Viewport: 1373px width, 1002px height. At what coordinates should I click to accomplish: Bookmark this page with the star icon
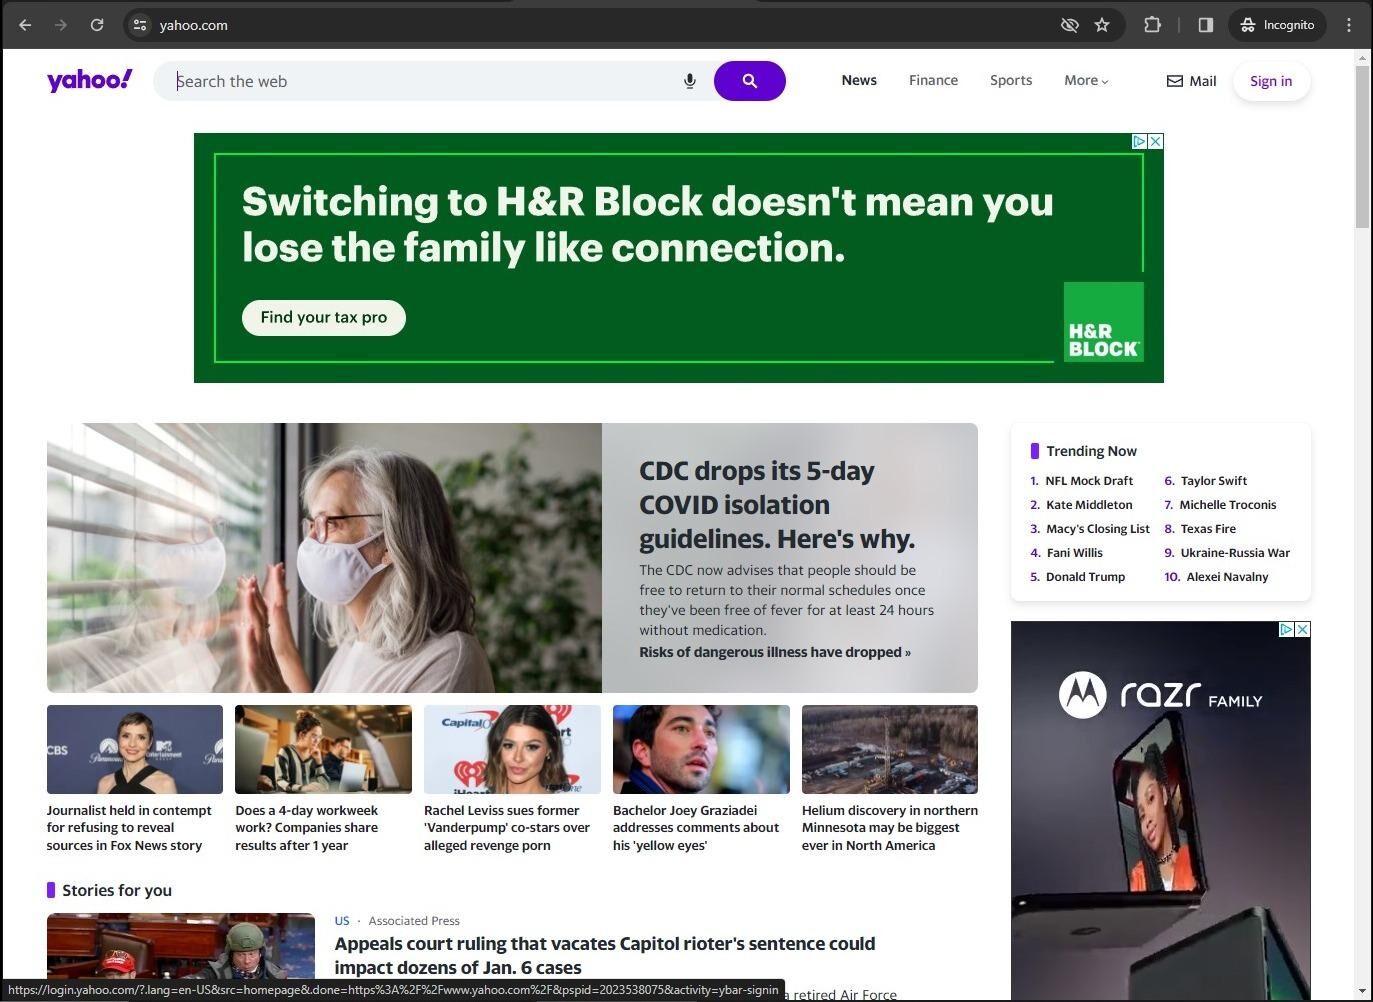point(1102,25)
